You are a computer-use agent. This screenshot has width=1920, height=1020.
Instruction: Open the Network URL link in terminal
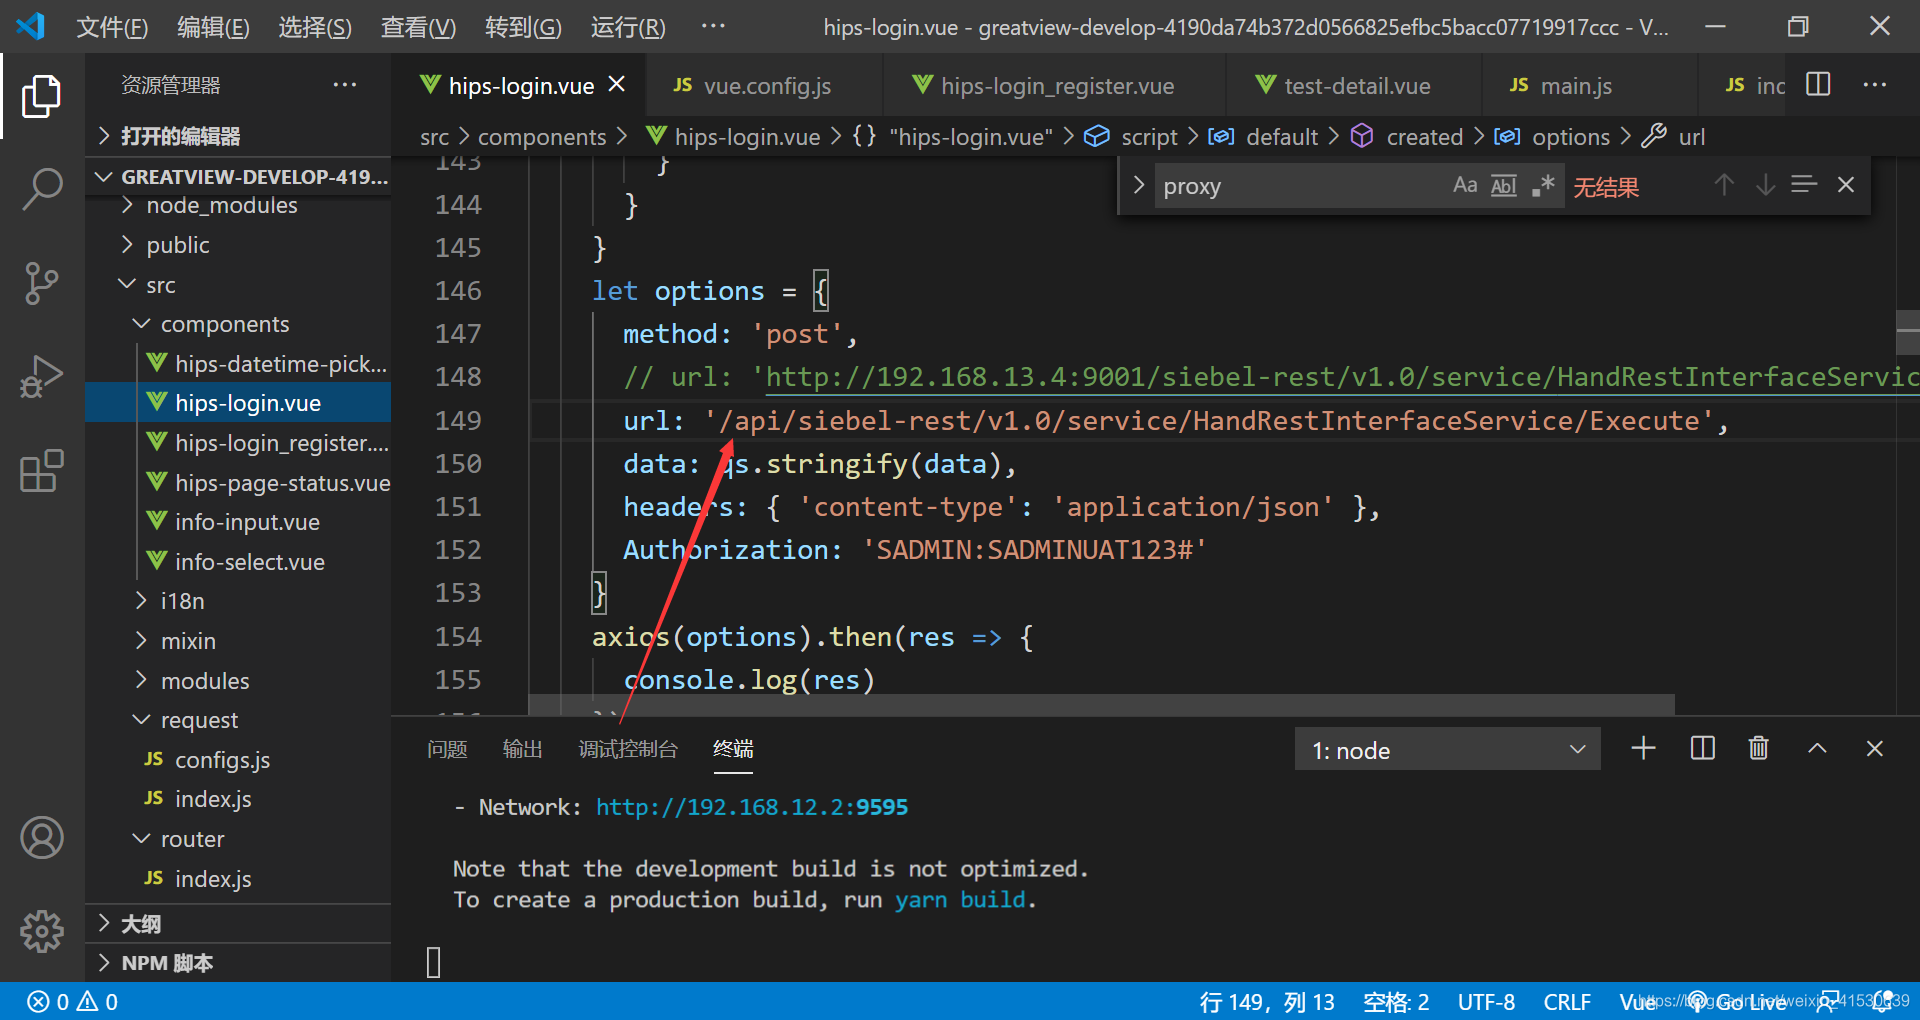[752, 807]
